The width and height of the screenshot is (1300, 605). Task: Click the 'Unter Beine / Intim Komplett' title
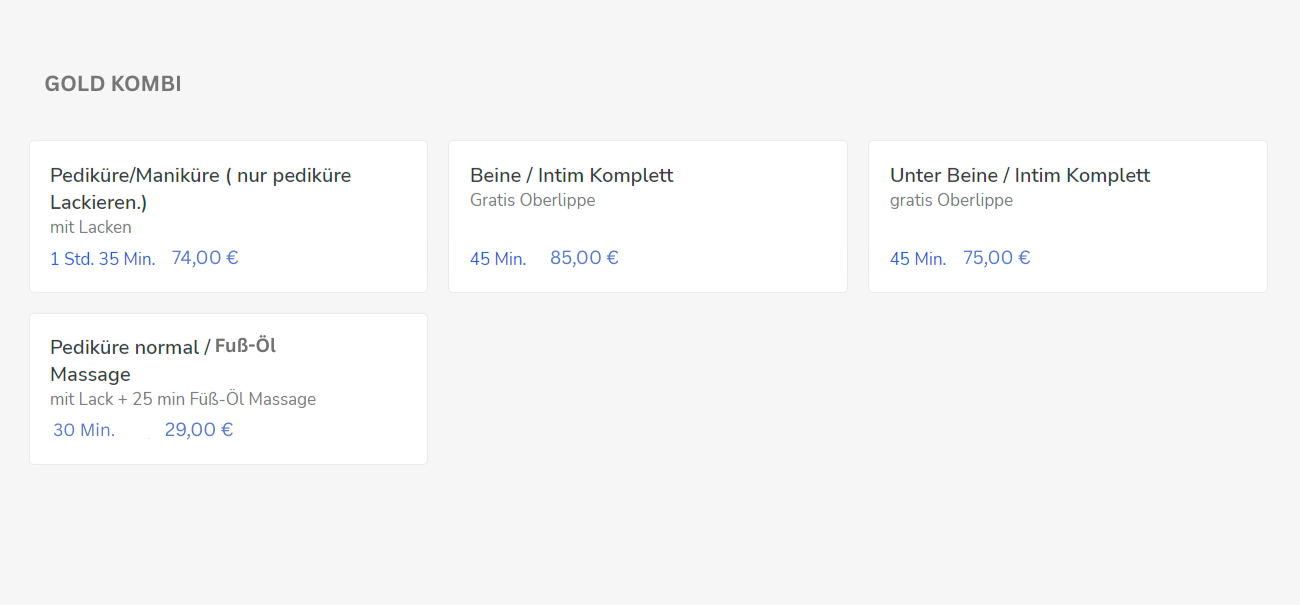tap(1020, 175)
